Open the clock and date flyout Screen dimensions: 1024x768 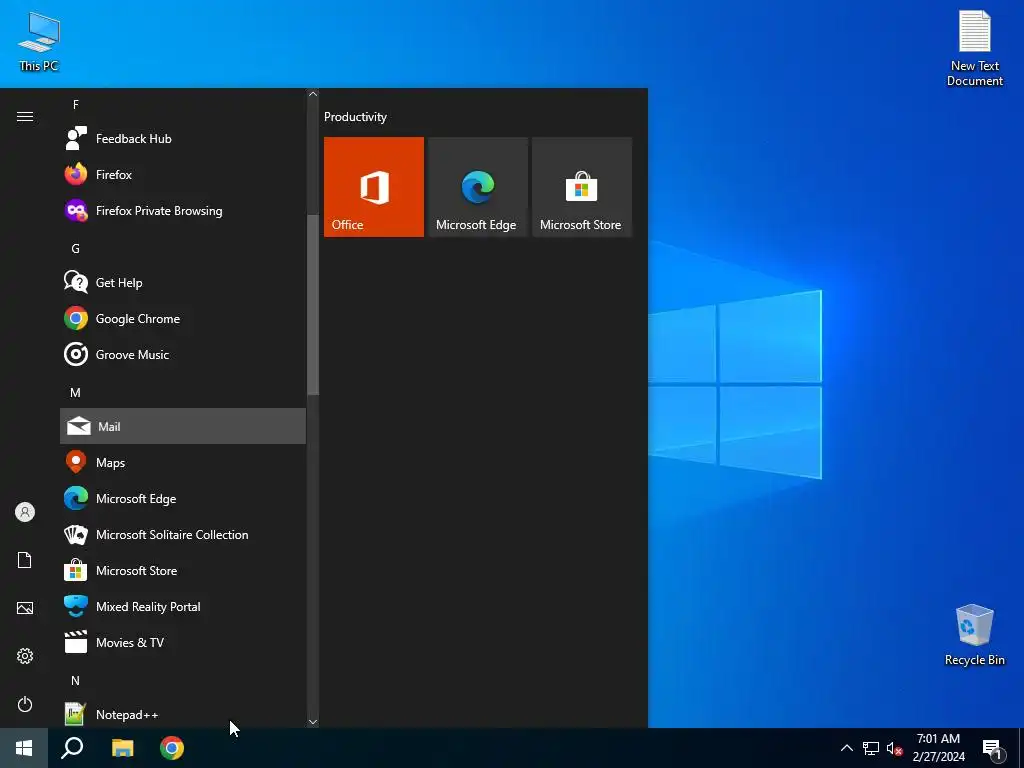[x=938, y=748]
